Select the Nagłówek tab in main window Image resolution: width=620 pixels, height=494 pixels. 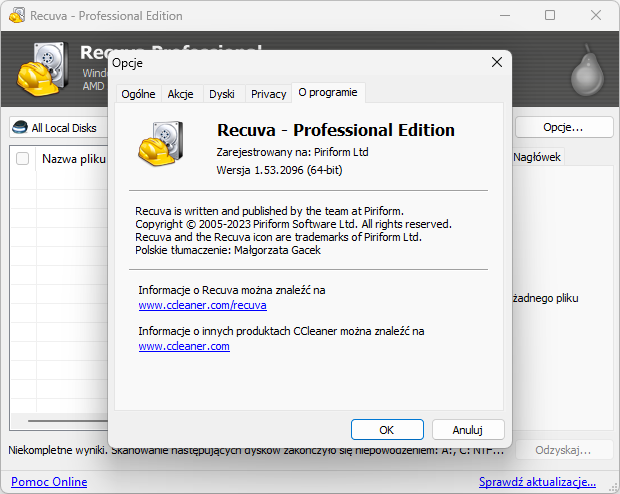[x=537, y=157]
